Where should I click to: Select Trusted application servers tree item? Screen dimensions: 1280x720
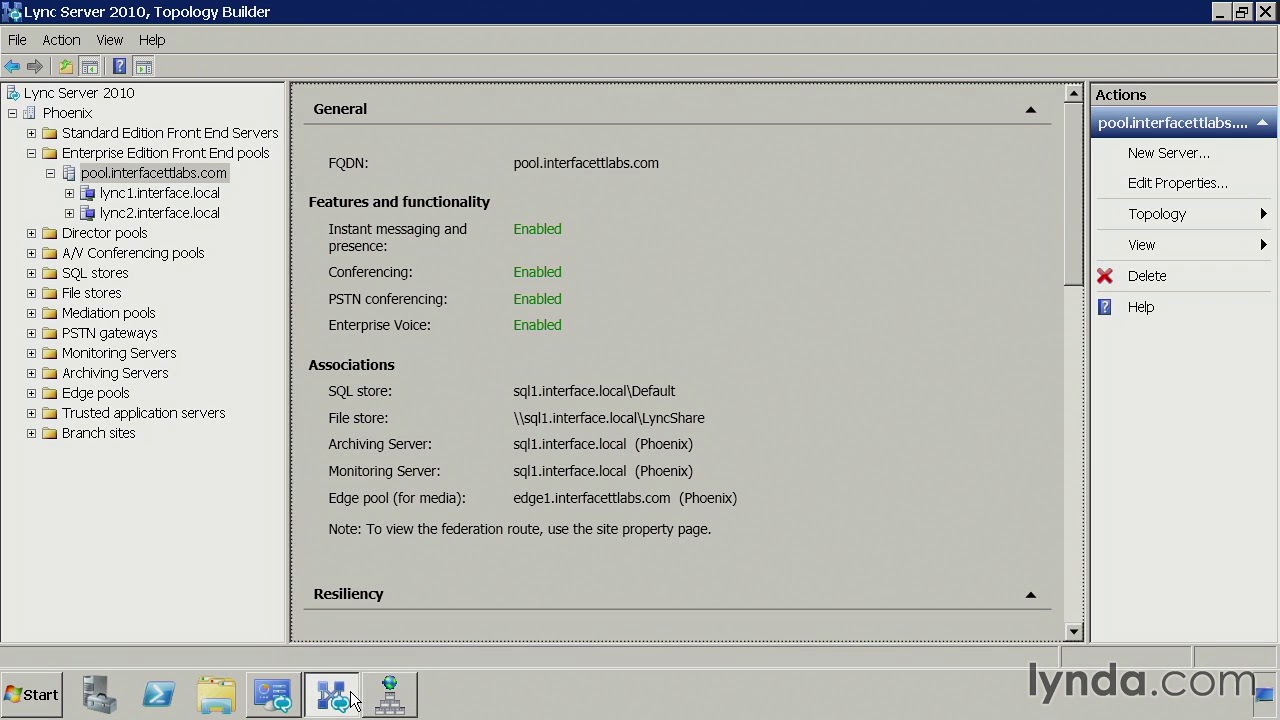143,413
